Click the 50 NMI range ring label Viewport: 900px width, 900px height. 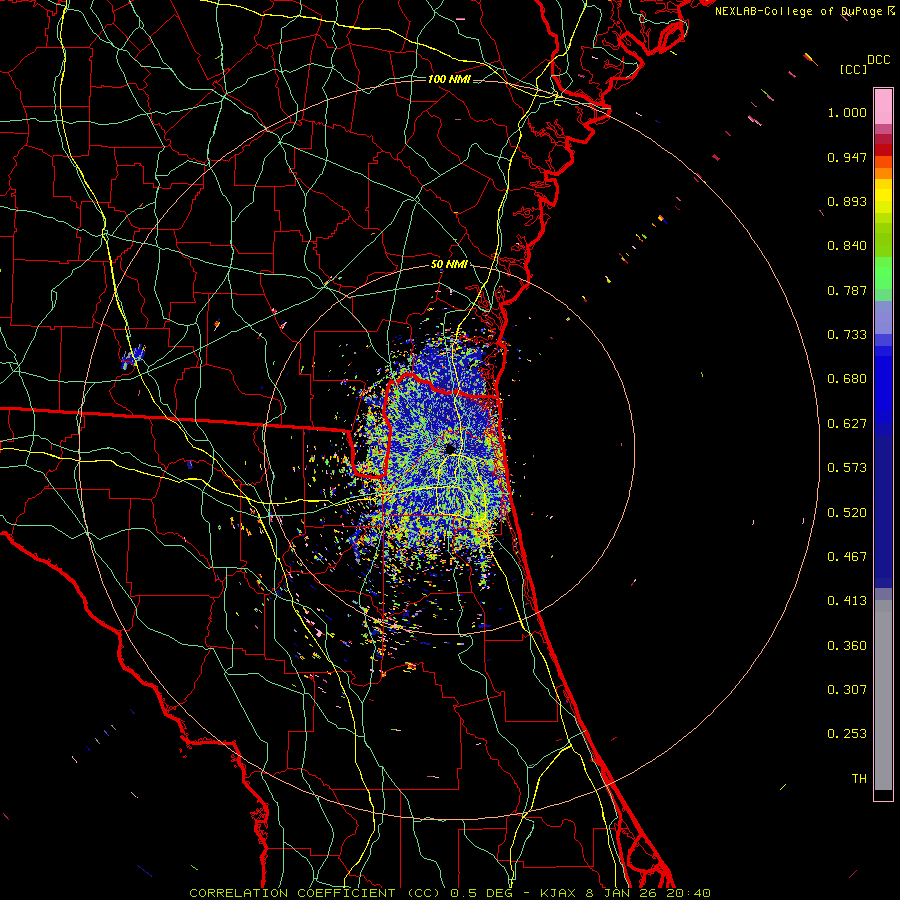(x=449, y=265)
